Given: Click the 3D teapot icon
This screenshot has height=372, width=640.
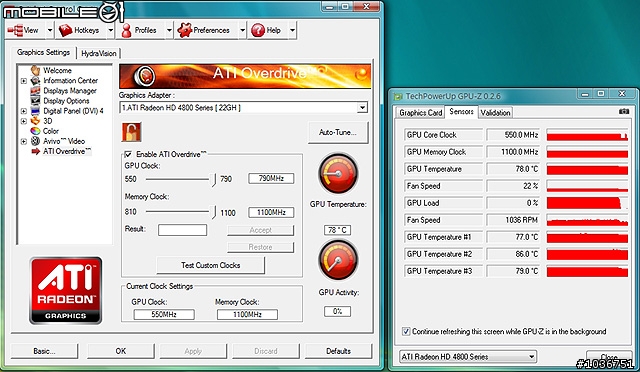Looking at the screenshot, I should pyautogui.click(x=36, y=121).
